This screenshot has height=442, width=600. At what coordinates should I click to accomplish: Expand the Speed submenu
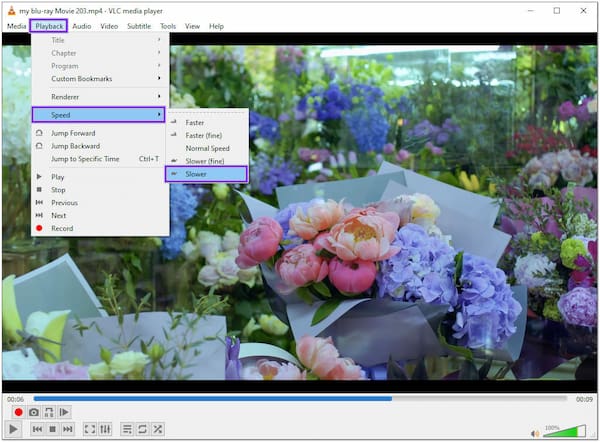click(x=99, y=115)
